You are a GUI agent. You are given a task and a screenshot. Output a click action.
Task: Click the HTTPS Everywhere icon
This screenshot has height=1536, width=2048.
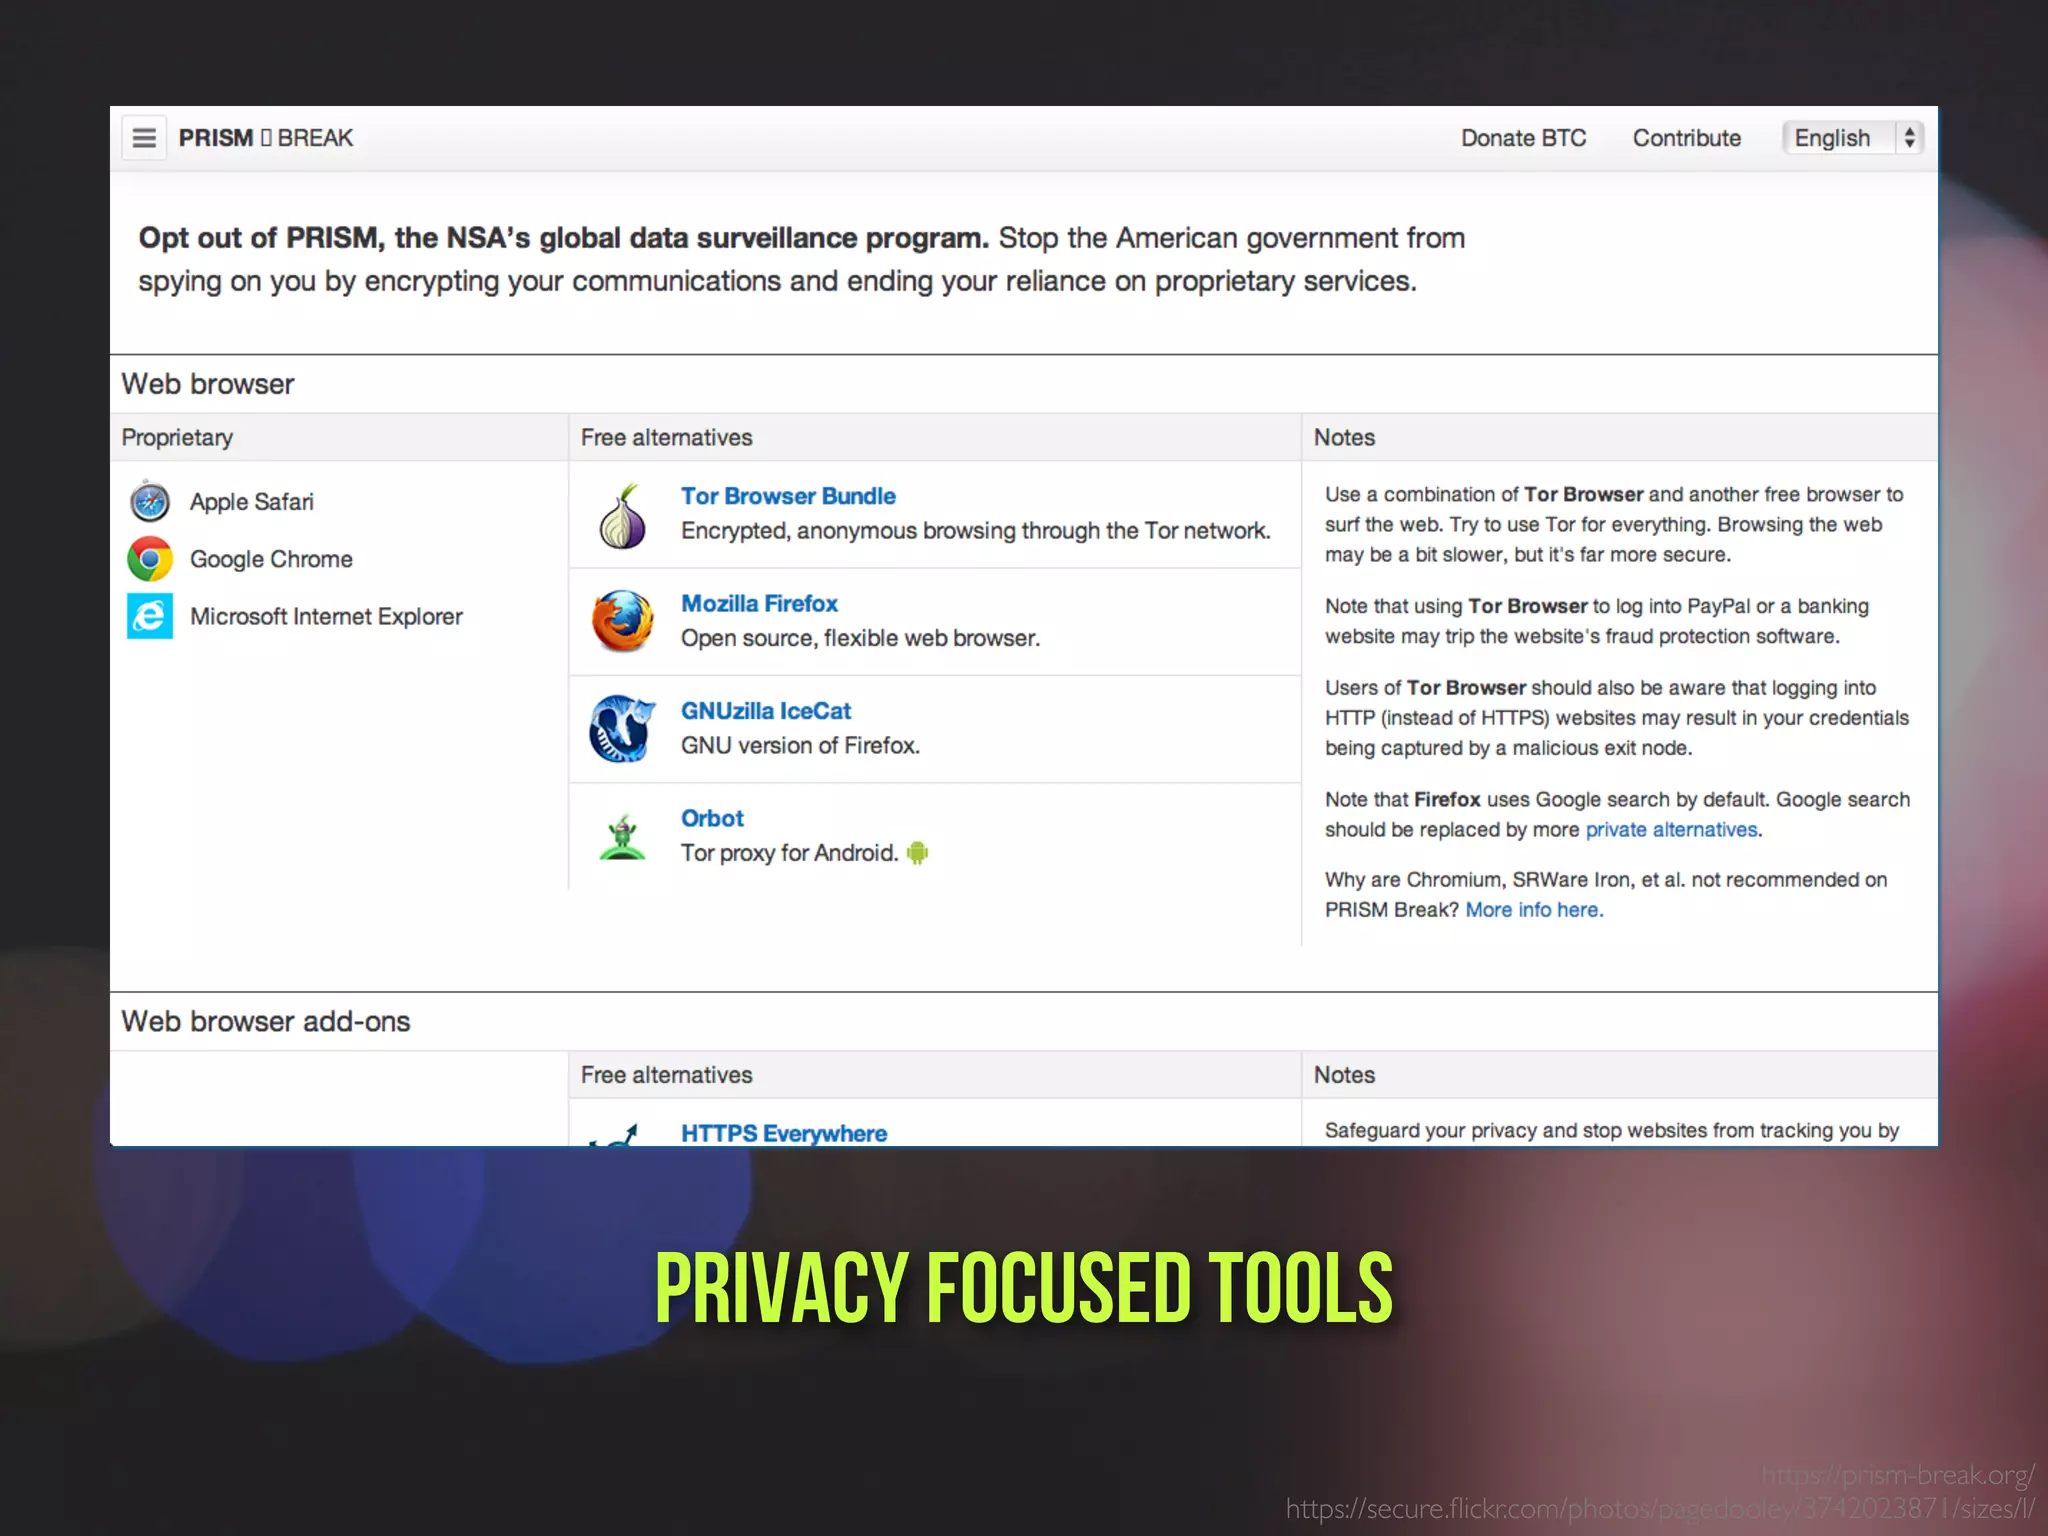(x=615, y=1135)
